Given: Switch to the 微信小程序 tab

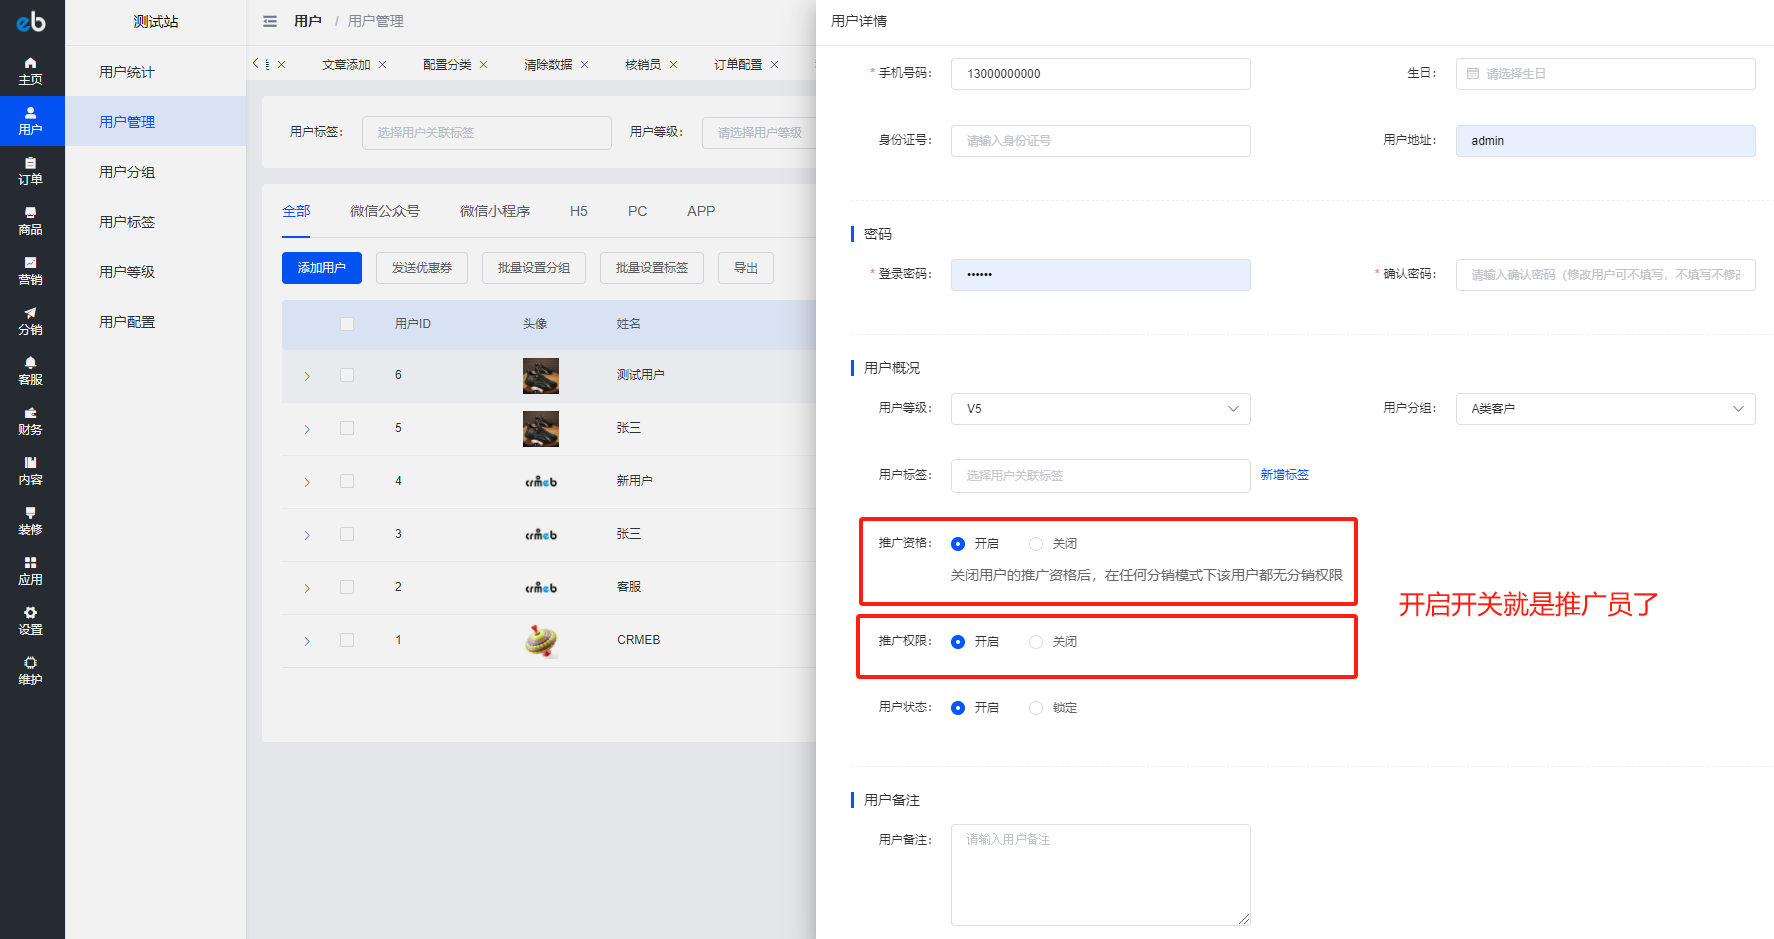Looking at the screenshot, I should 495,211.
